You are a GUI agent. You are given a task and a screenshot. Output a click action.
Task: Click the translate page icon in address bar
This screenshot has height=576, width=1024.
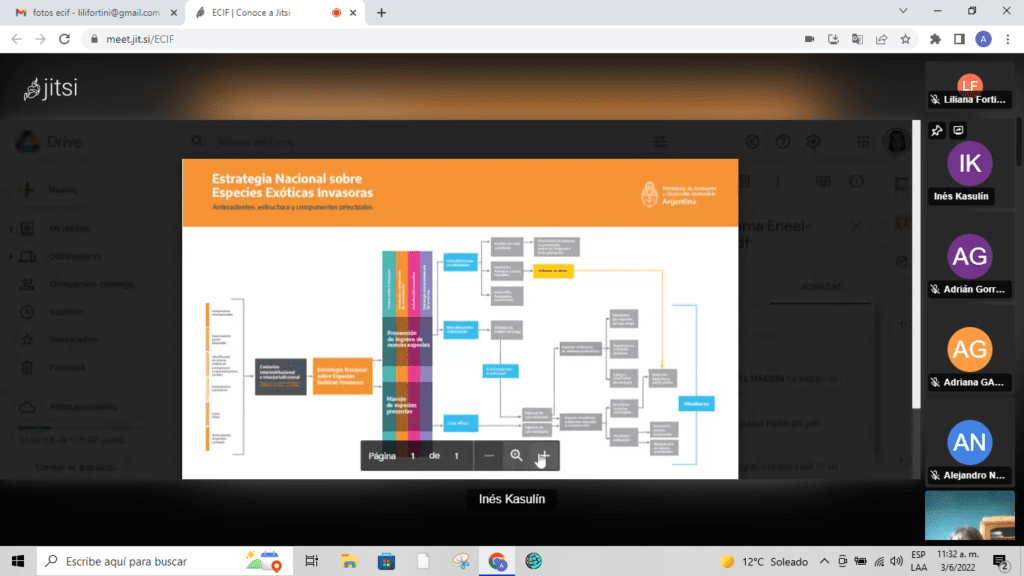[x=857, y=39]
